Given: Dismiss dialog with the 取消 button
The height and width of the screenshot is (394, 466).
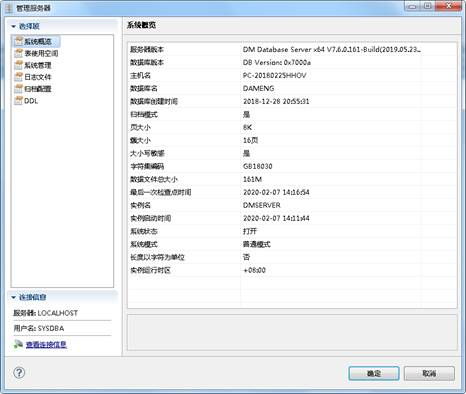Looking at the screenshot, I should 429,373.
